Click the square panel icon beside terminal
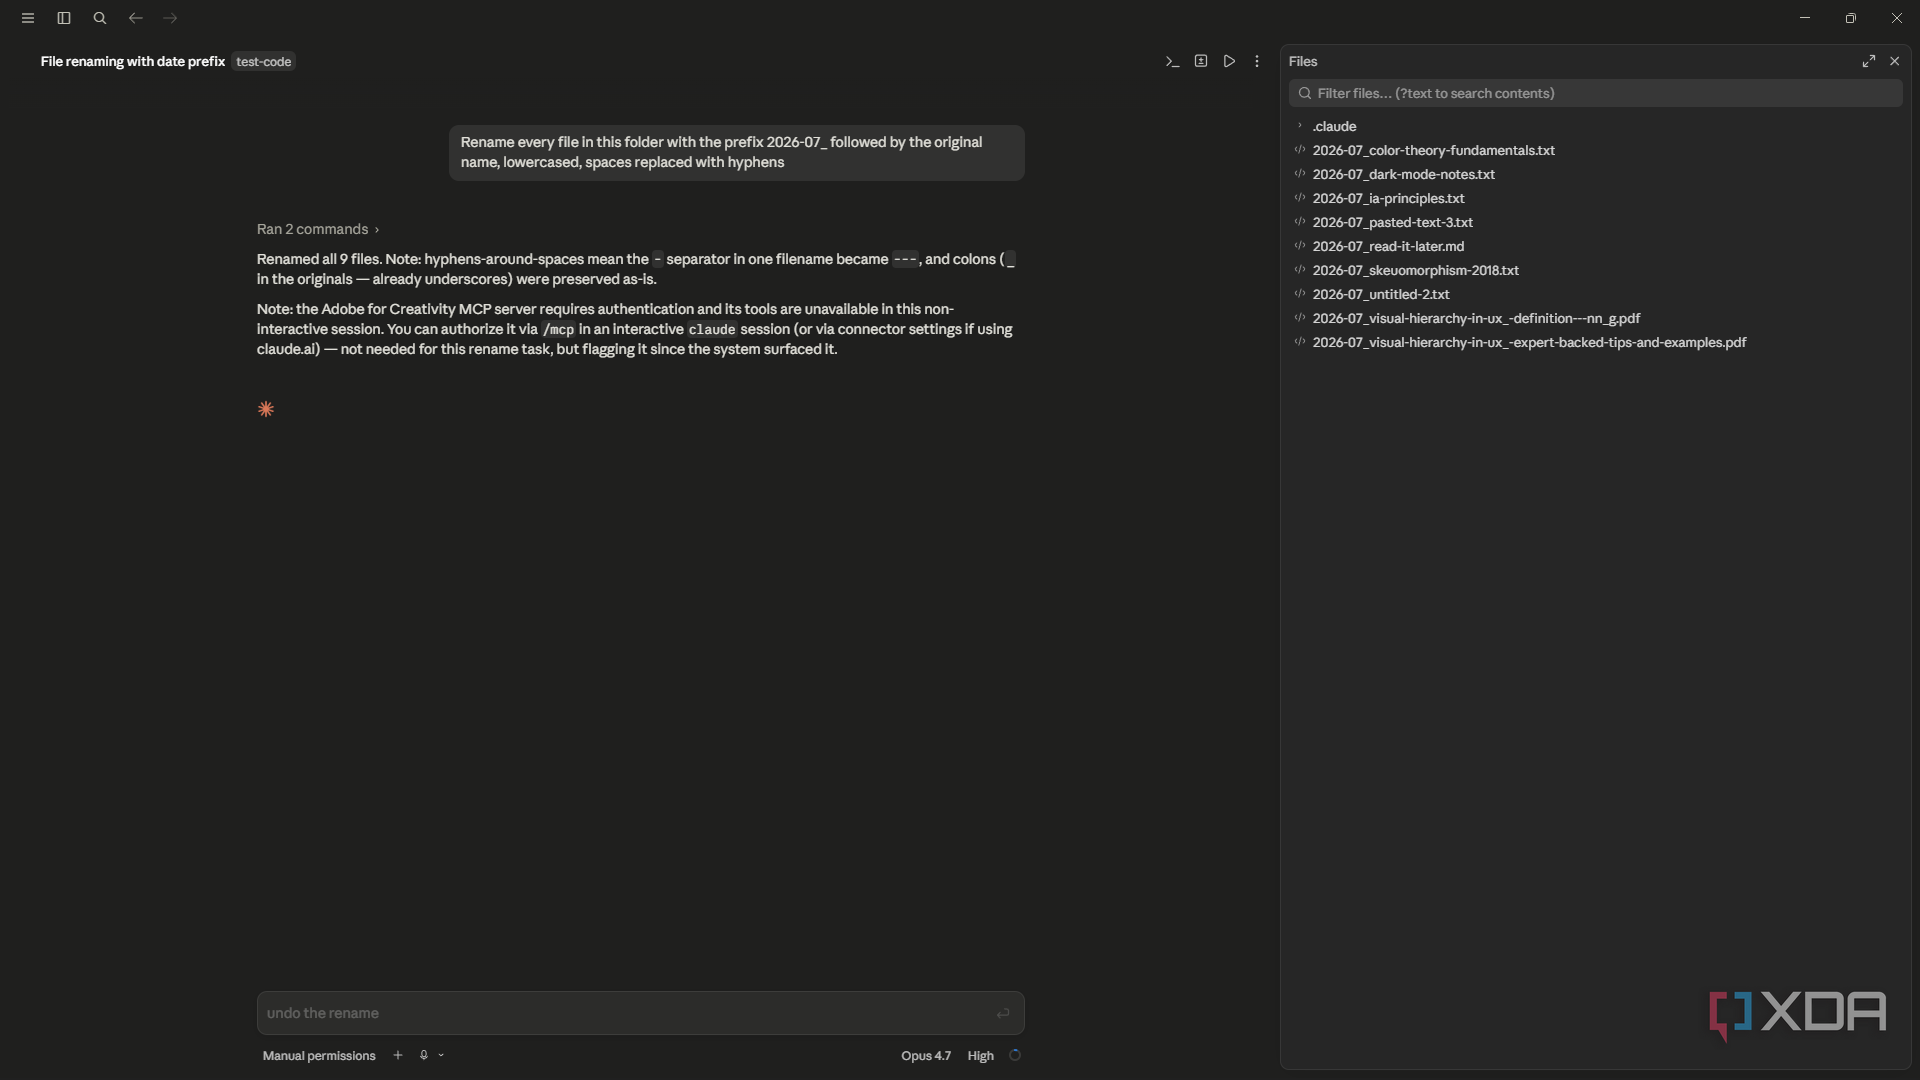 coord(1201,61)
